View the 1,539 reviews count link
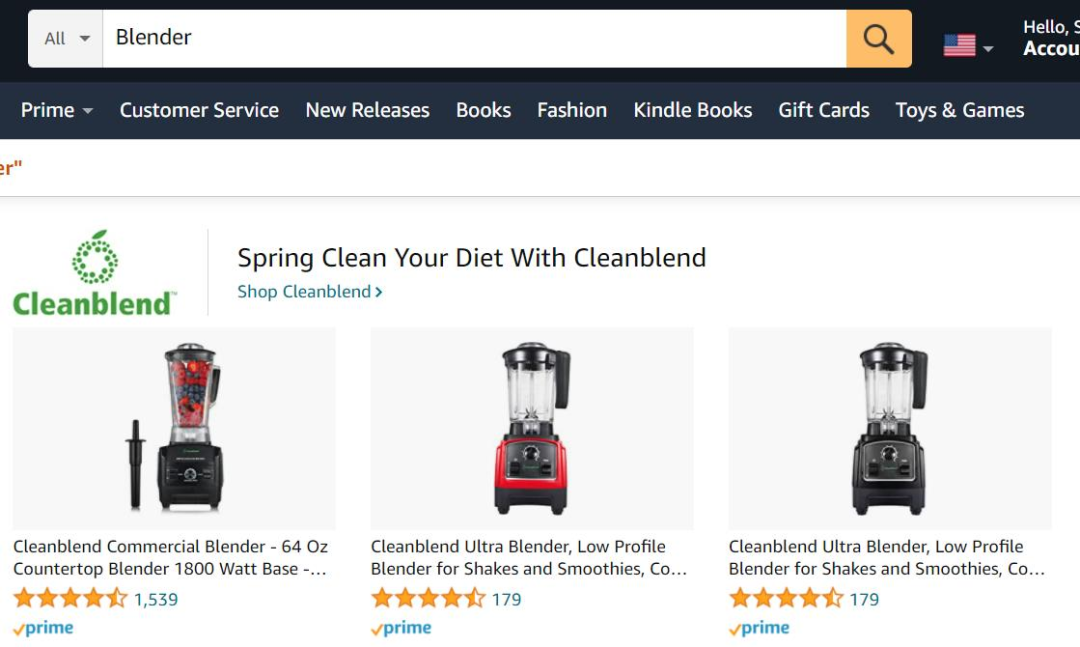Viewport: 1080px width, 647px height. coord(156,599)
